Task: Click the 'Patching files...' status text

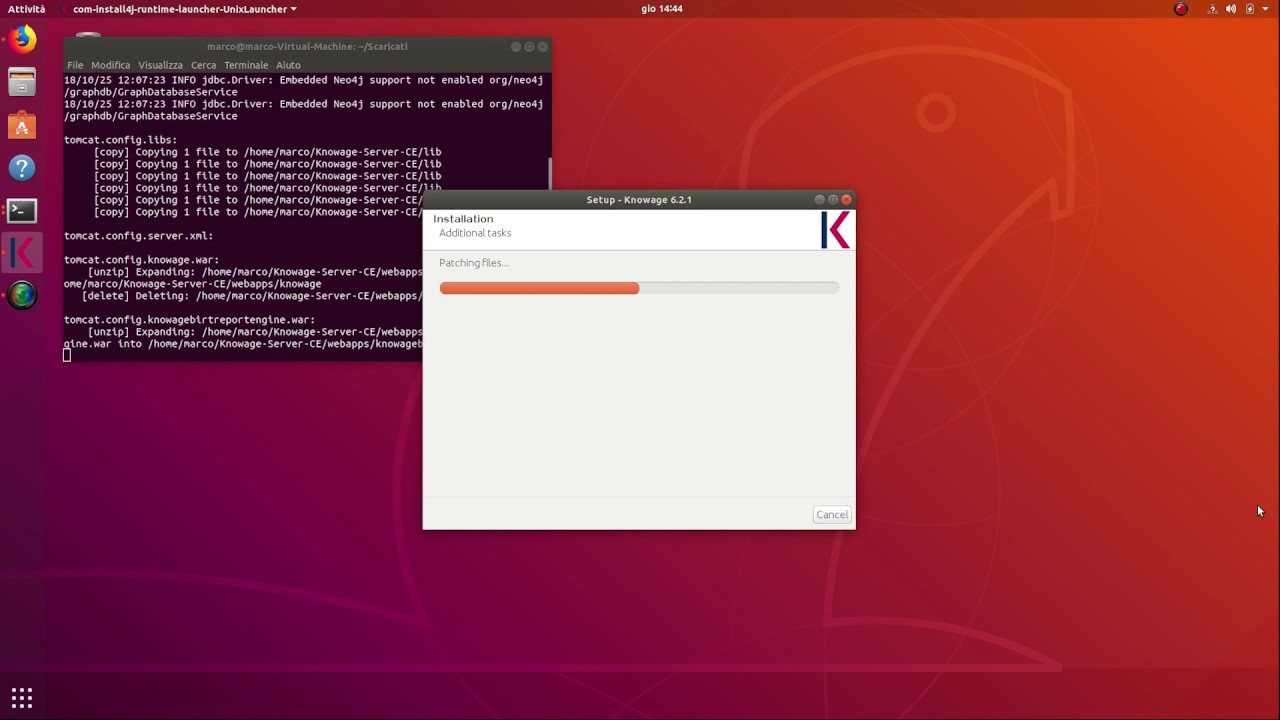Action: click(473, 263)
